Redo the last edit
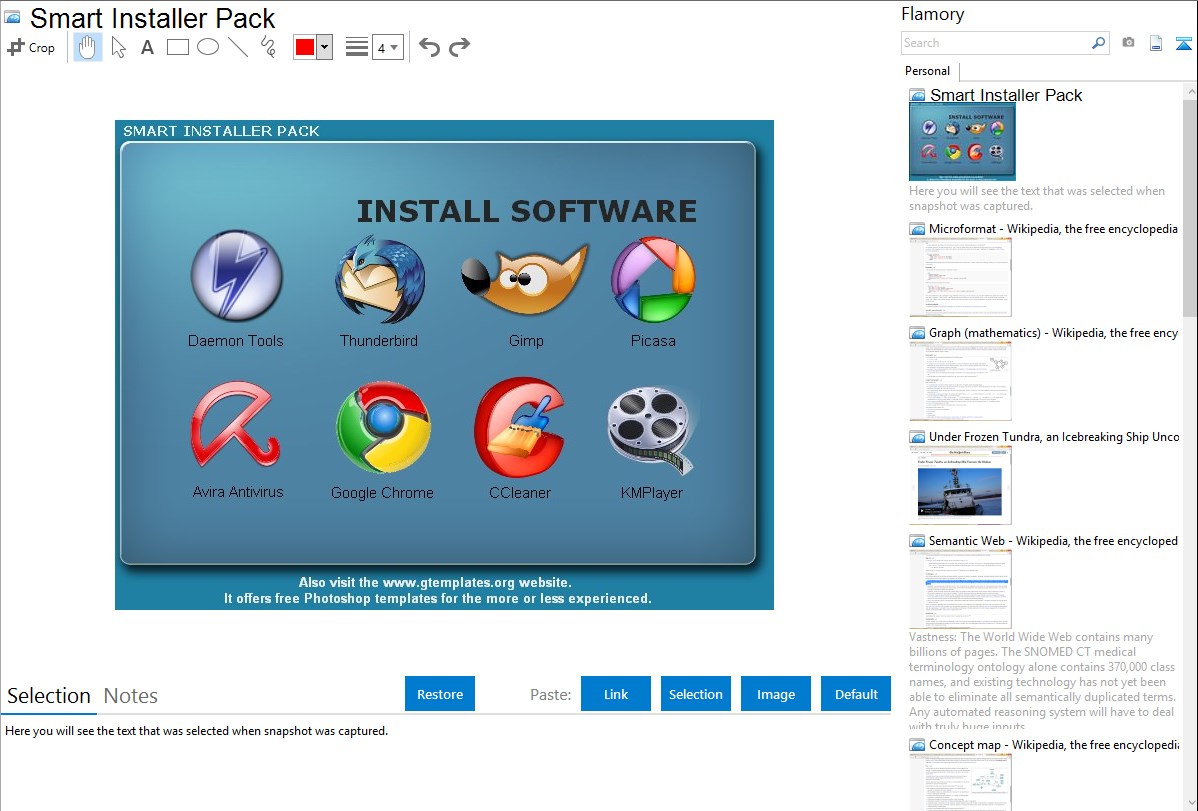 (x=459, y=47)
